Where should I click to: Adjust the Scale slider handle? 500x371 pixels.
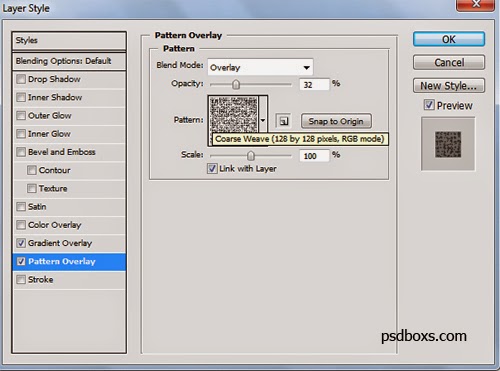(250, 155)
